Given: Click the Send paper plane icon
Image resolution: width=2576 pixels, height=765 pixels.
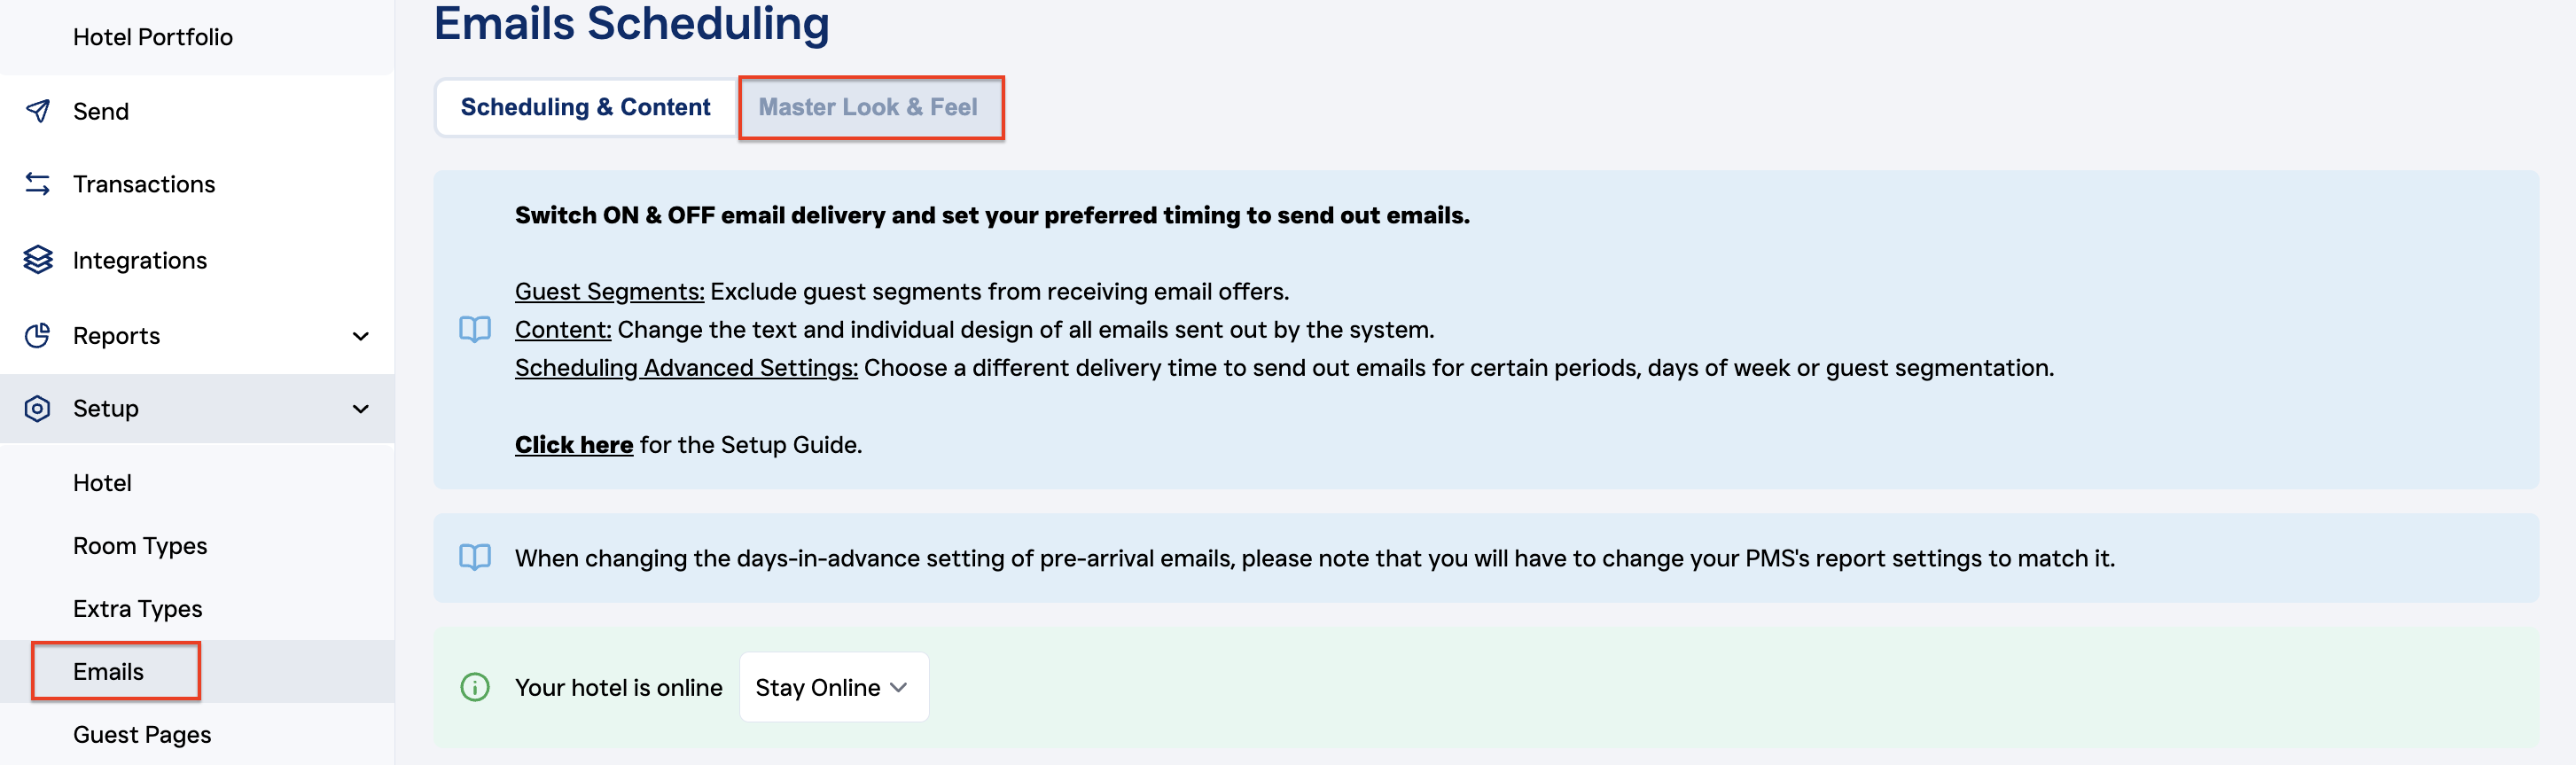Looking at the screenshot, I should (38, 111).
